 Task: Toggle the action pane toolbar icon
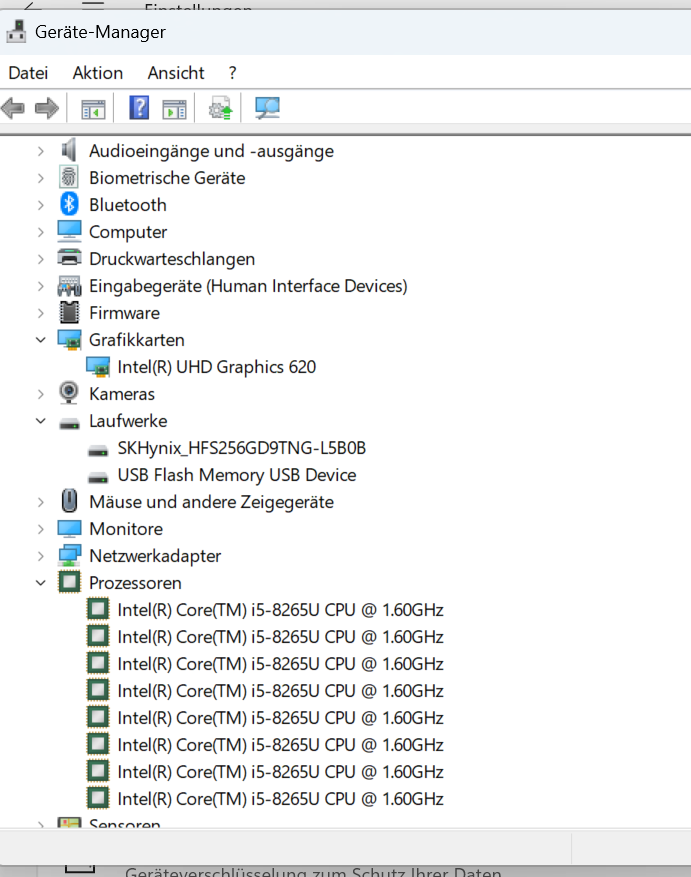pos(175,108)
